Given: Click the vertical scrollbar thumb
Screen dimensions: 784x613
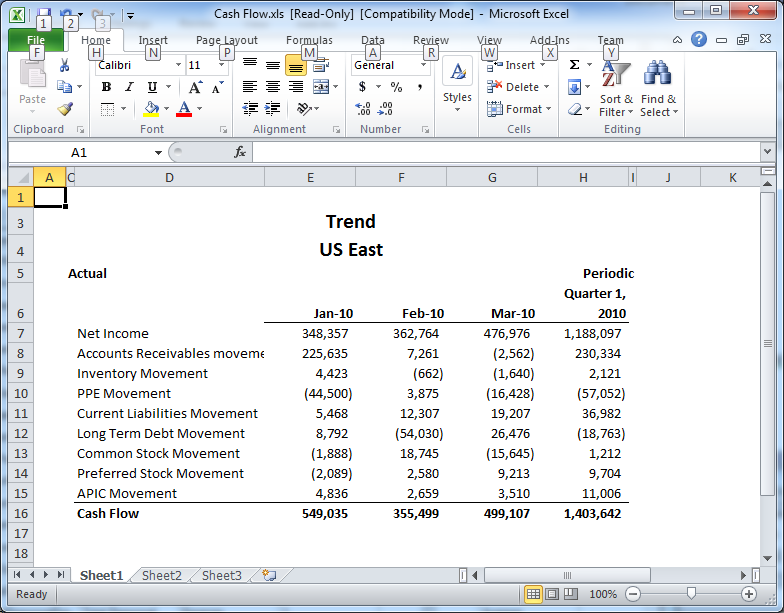Looking at the screenshot, I should click(x=768, y=344).
